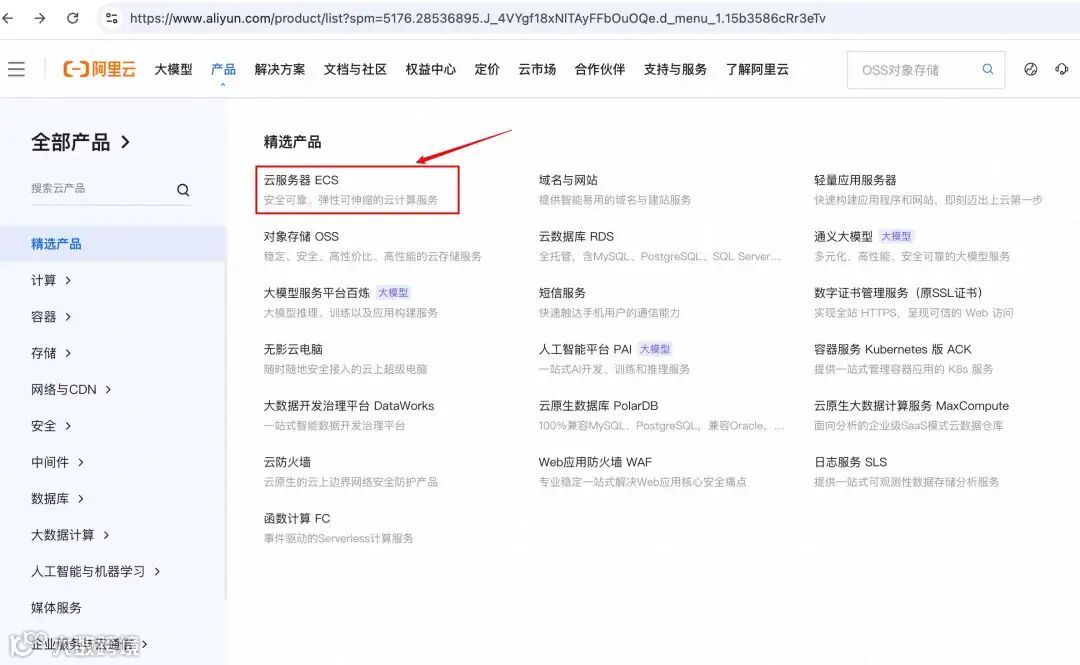1080x665 pixels.
Task: Expand the 存储 category chevron
Action: tap(68, 353)
